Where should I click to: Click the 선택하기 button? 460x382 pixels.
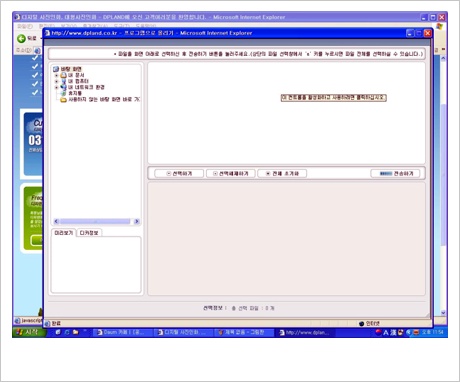(179, 173)
